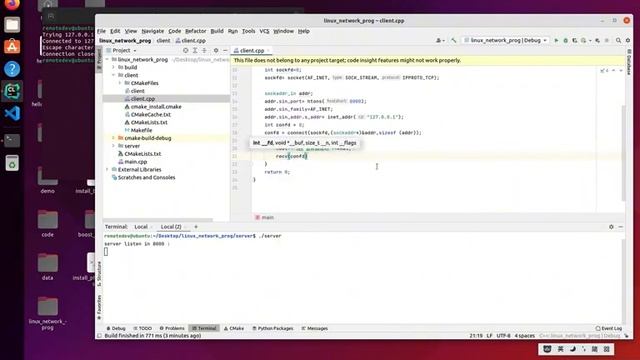Open the Messages tool window button

tap(314, 328)
